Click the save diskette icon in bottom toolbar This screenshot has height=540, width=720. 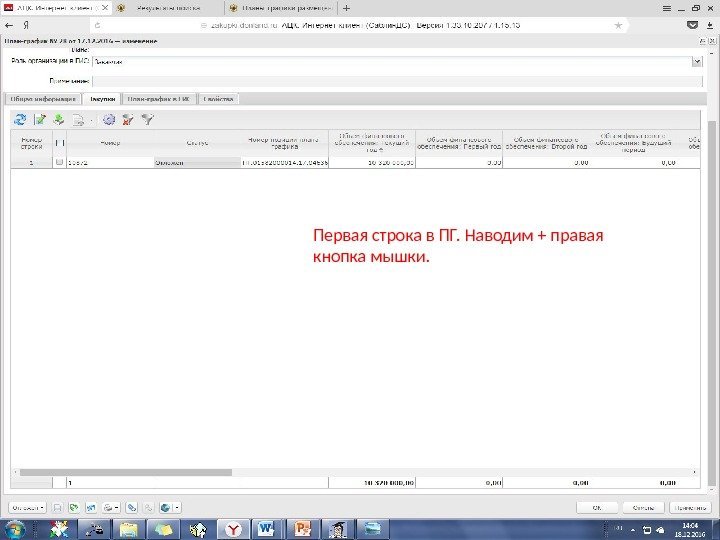click(x=57, y=507)
